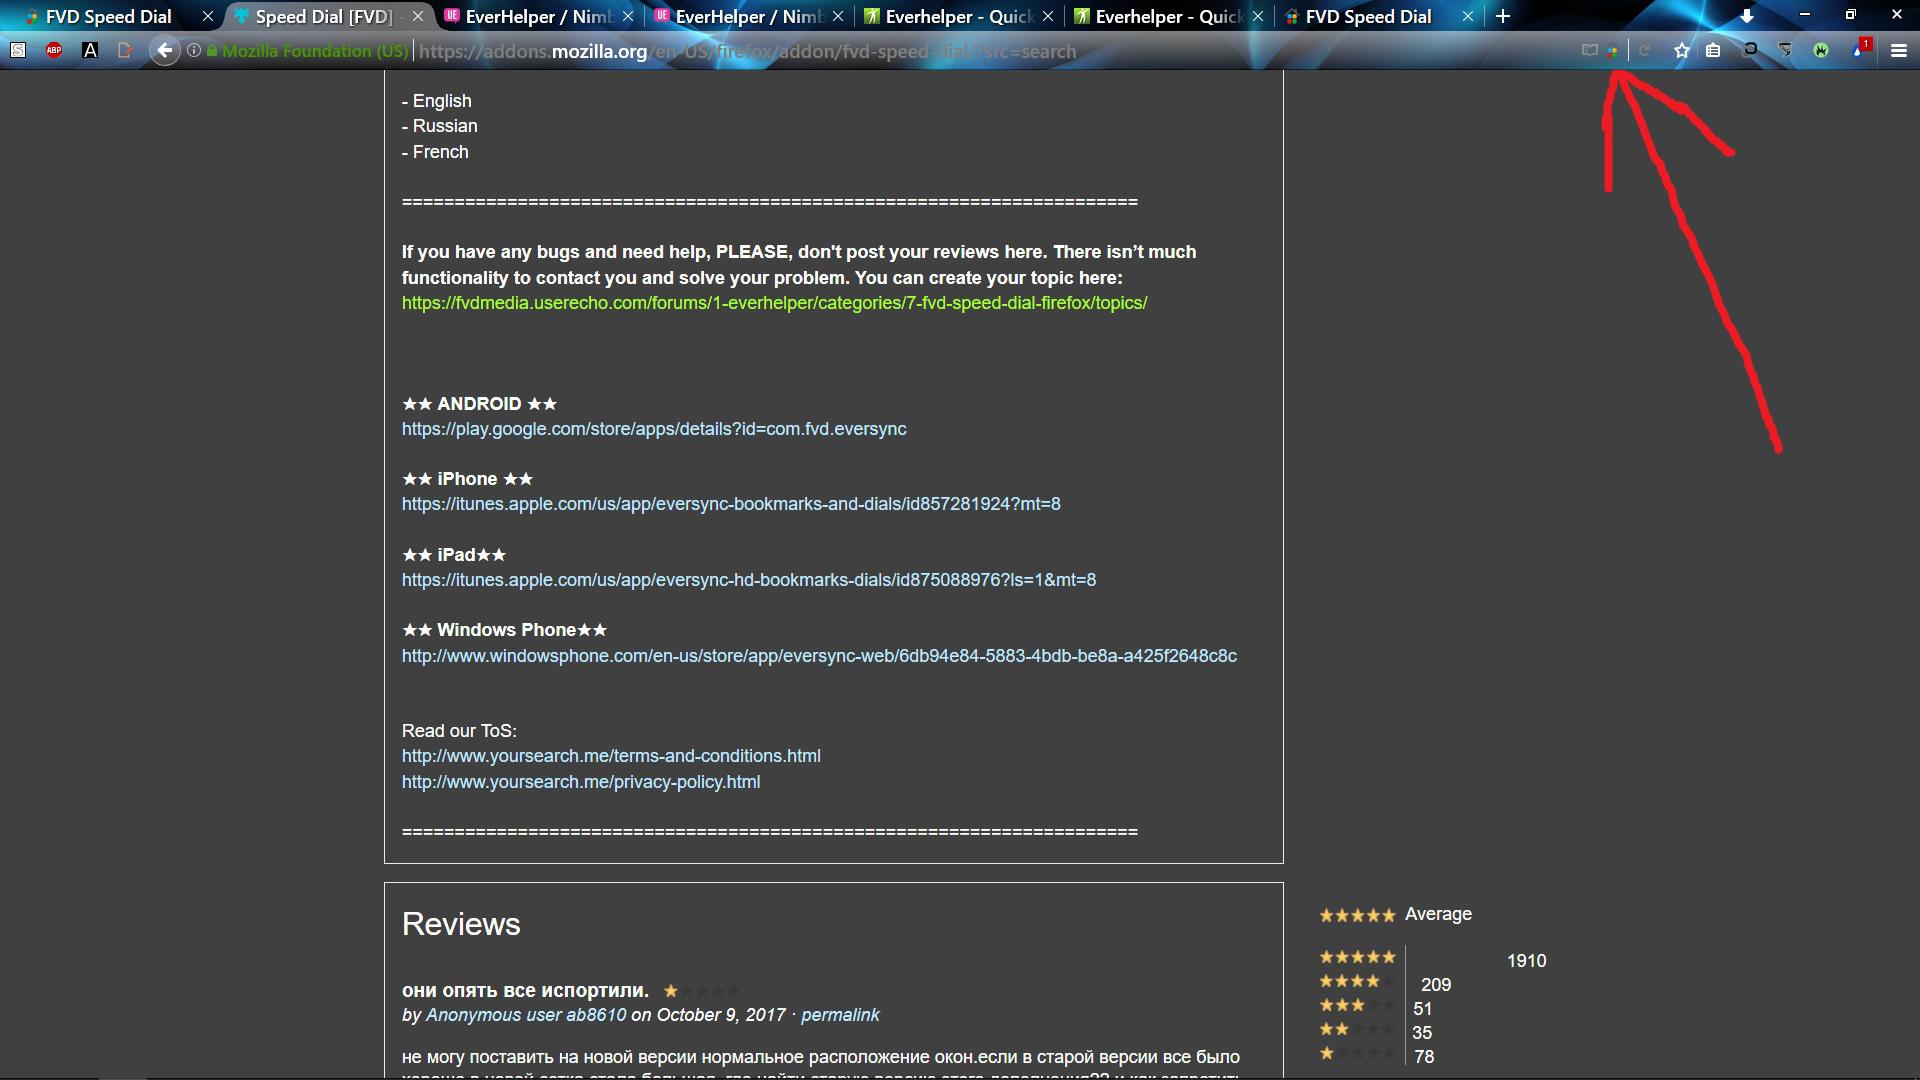Screen dimensions: 1920x1080
Task: Click the S extension icon in toolbar
Action: point(18,50)
